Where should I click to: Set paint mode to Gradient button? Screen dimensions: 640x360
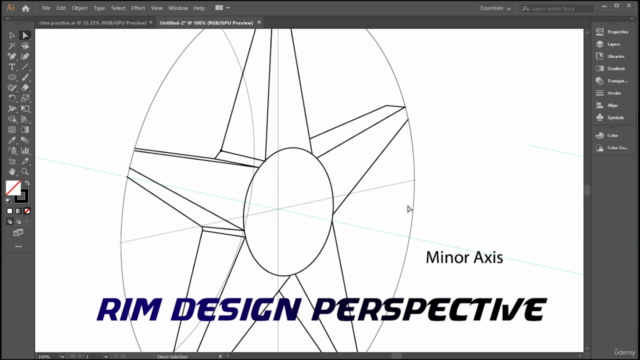18,211
